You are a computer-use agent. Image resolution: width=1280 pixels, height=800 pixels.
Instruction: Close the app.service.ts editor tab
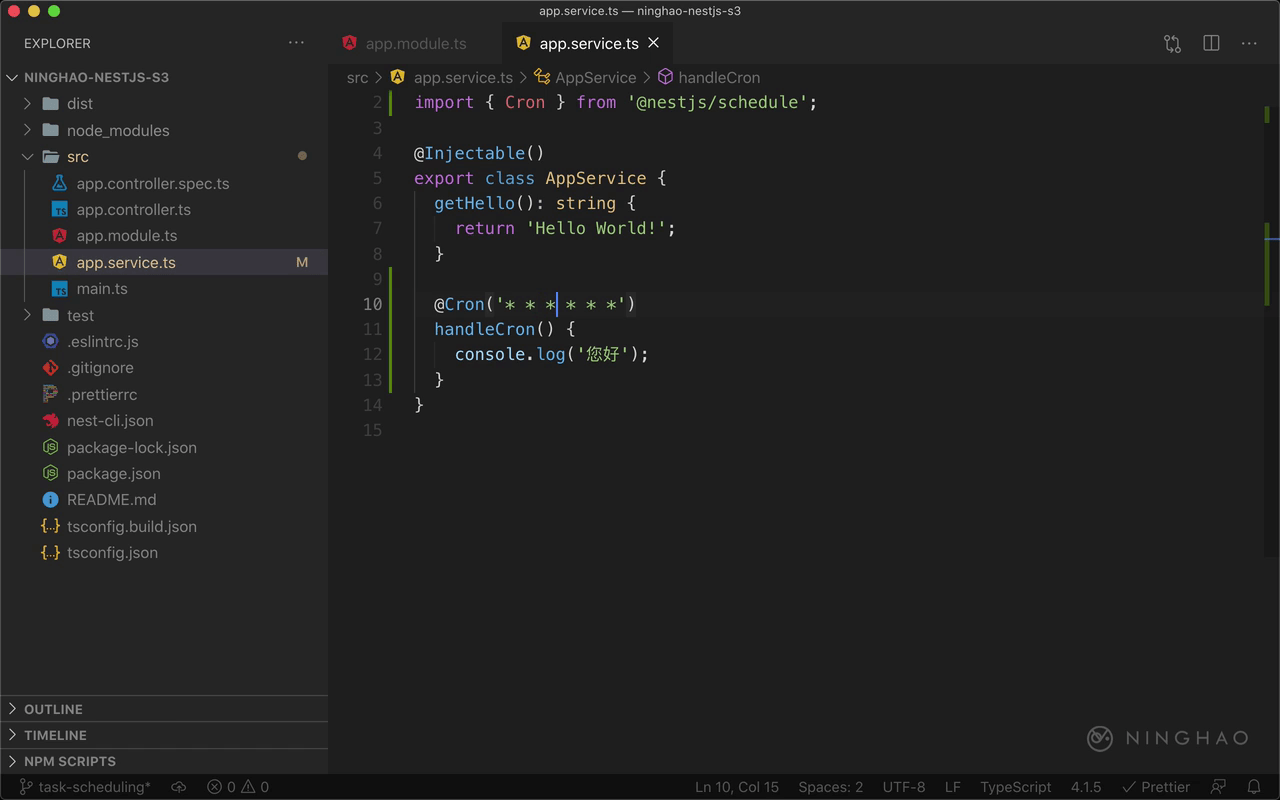point(654,43)
